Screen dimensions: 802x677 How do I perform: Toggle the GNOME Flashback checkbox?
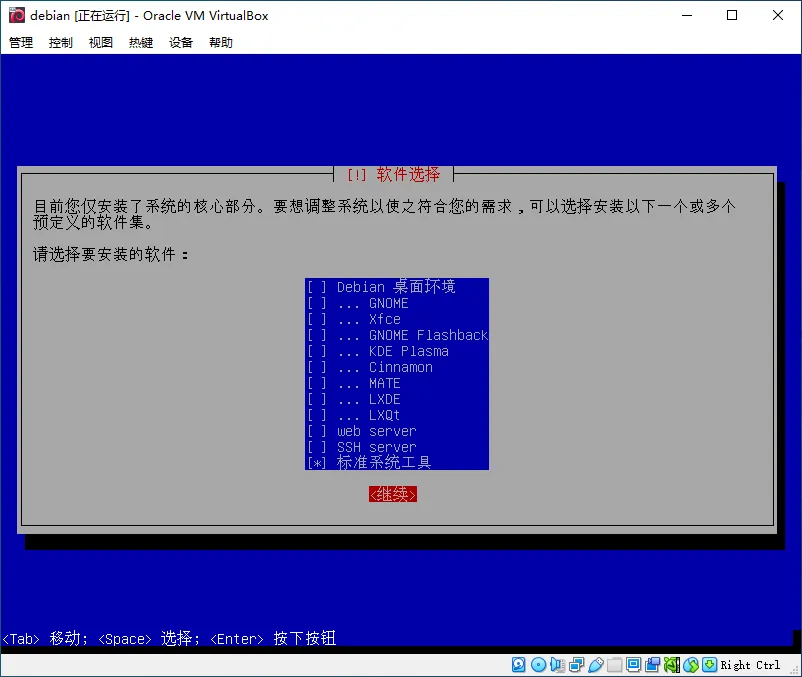click(x=317, y=335)
